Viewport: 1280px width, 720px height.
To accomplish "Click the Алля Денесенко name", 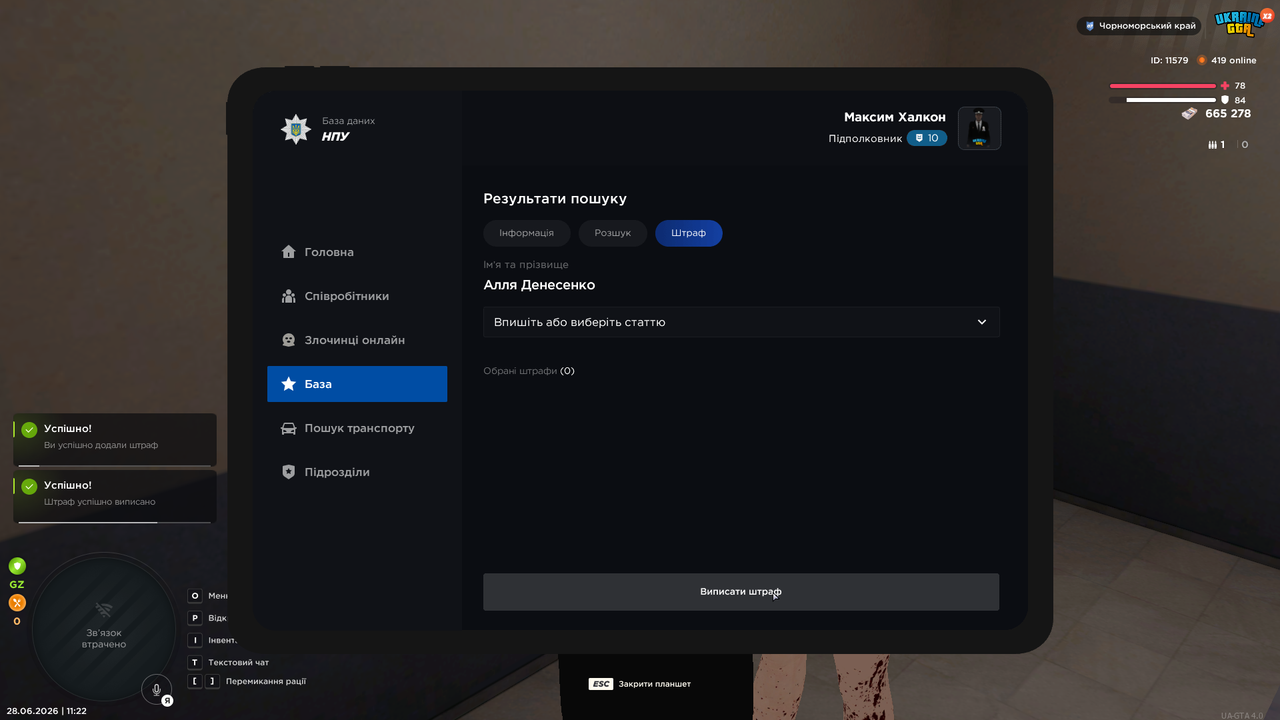I will (539, 285).
